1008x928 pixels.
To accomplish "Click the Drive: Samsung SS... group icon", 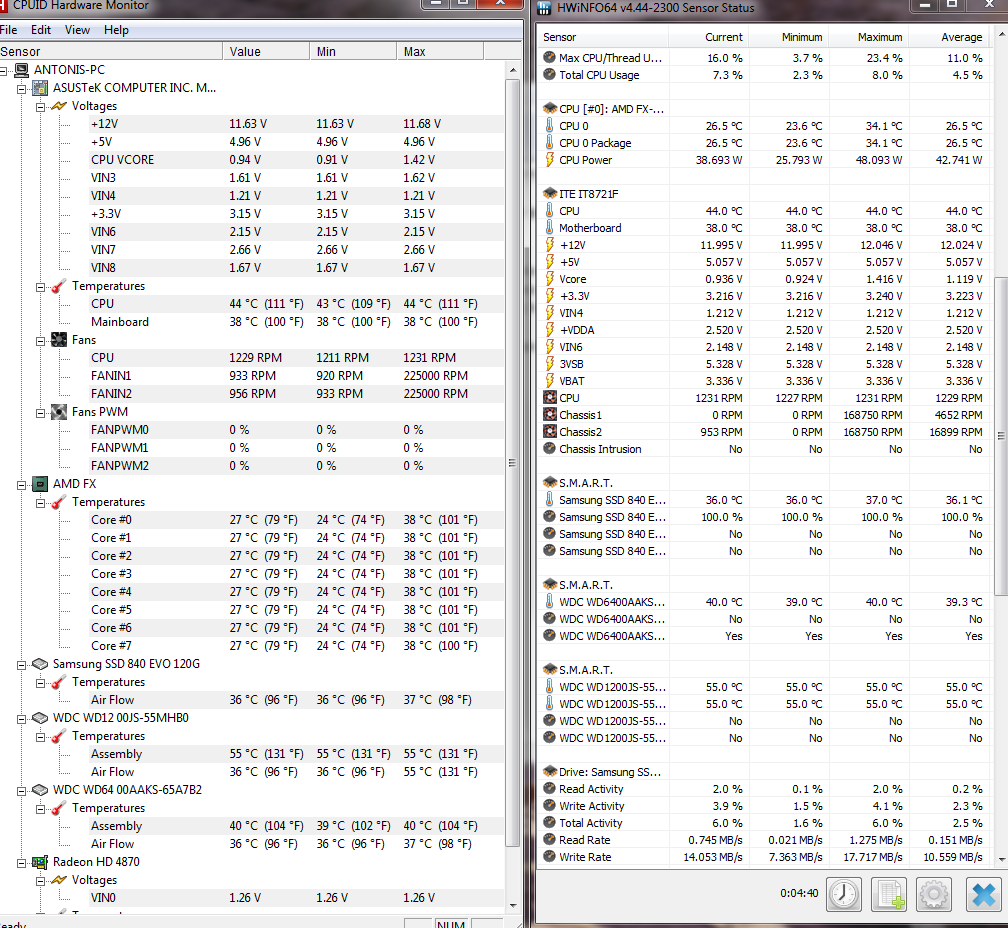I will pos(550,771).
